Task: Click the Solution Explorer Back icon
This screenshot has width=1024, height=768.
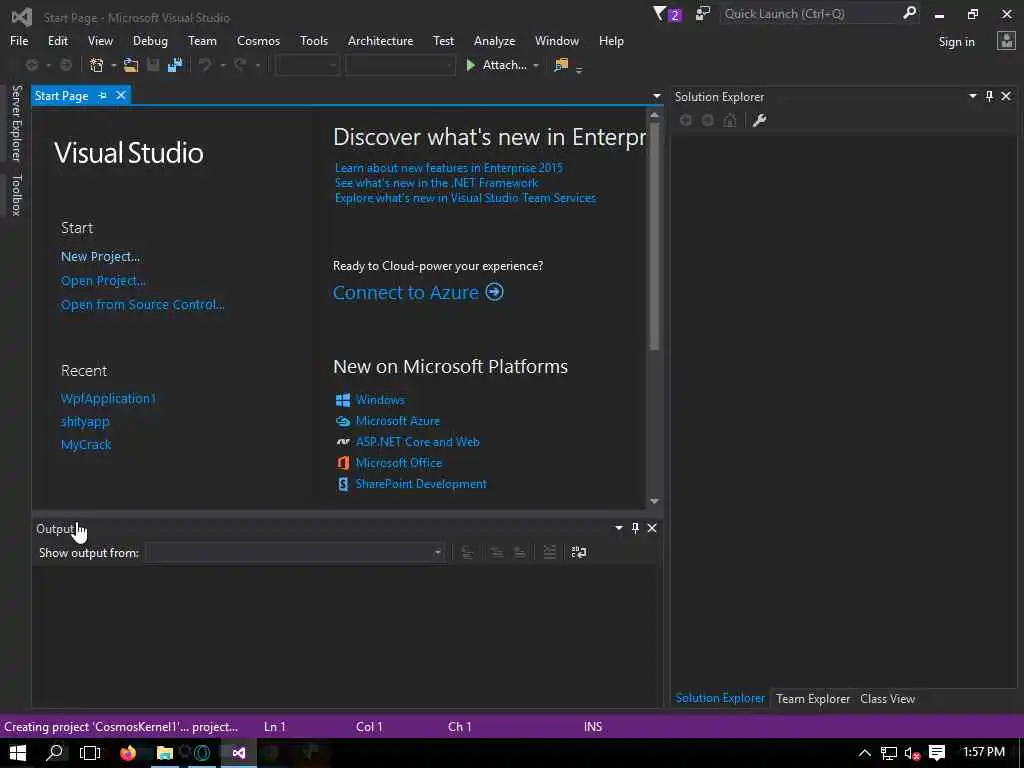Action: (686, 120)
